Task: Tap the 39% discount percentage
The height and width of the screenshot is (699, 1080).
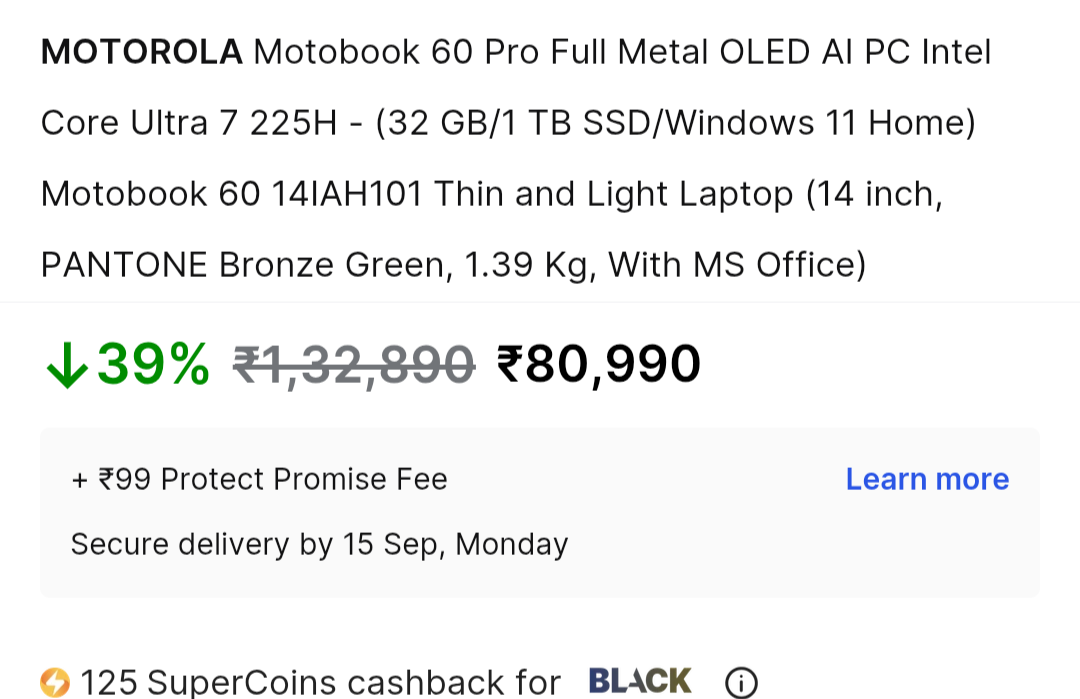Action: coord(154,364)
